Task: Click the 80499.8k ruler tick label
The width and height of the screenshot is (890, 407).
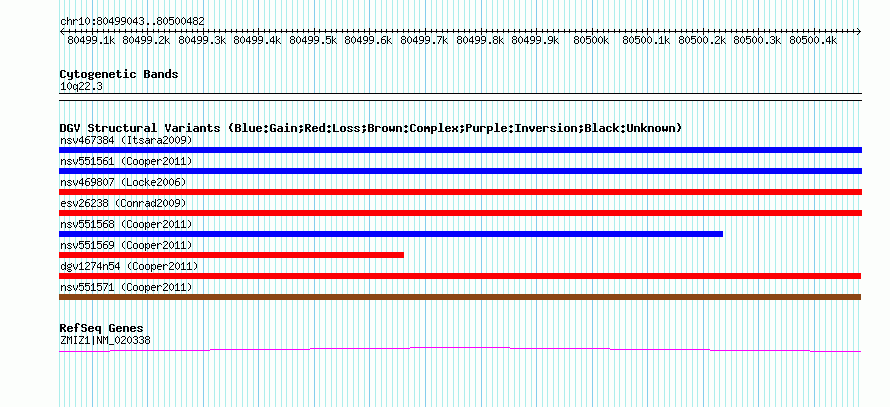Action: (481, 40)
